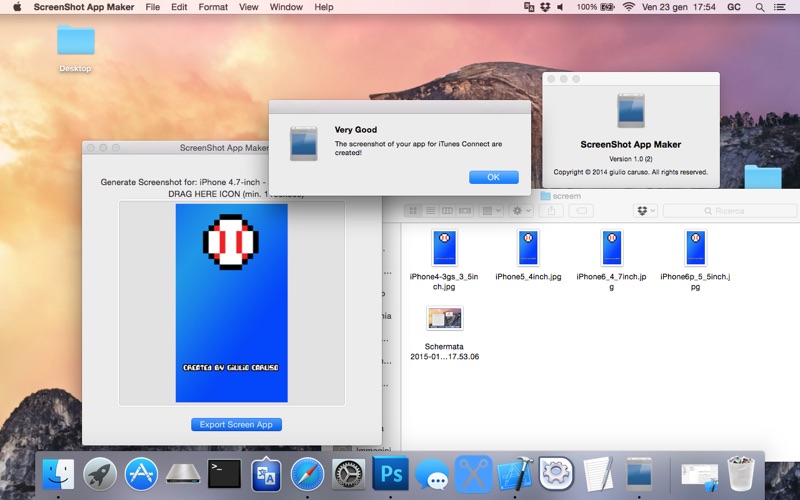This screenshot has height=500, width=800.
Task: Click the app icon in the About window
Action: (631, 110)
